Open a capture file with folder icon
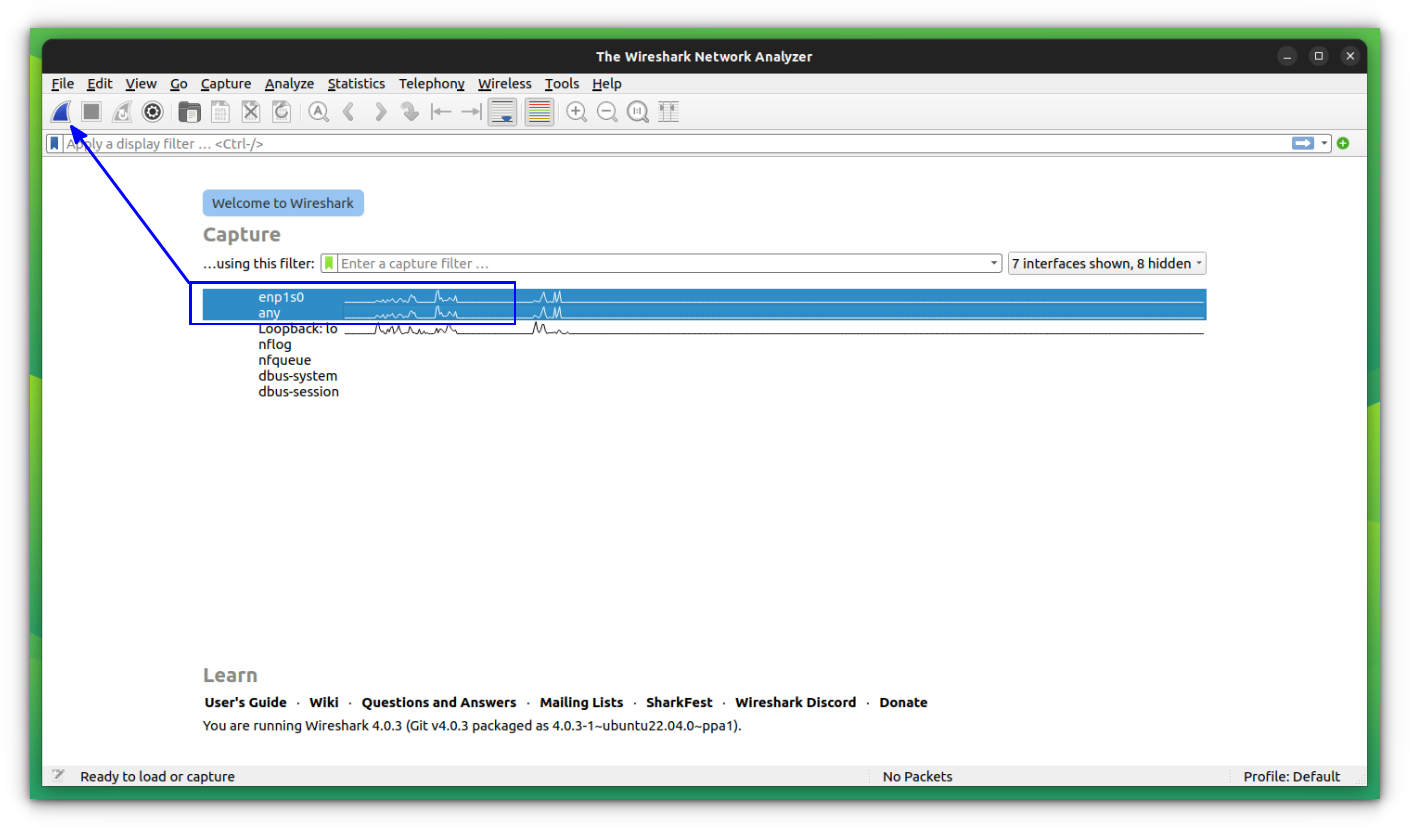This screenshot has width=1410, height=831. click(x=189, y=112)
